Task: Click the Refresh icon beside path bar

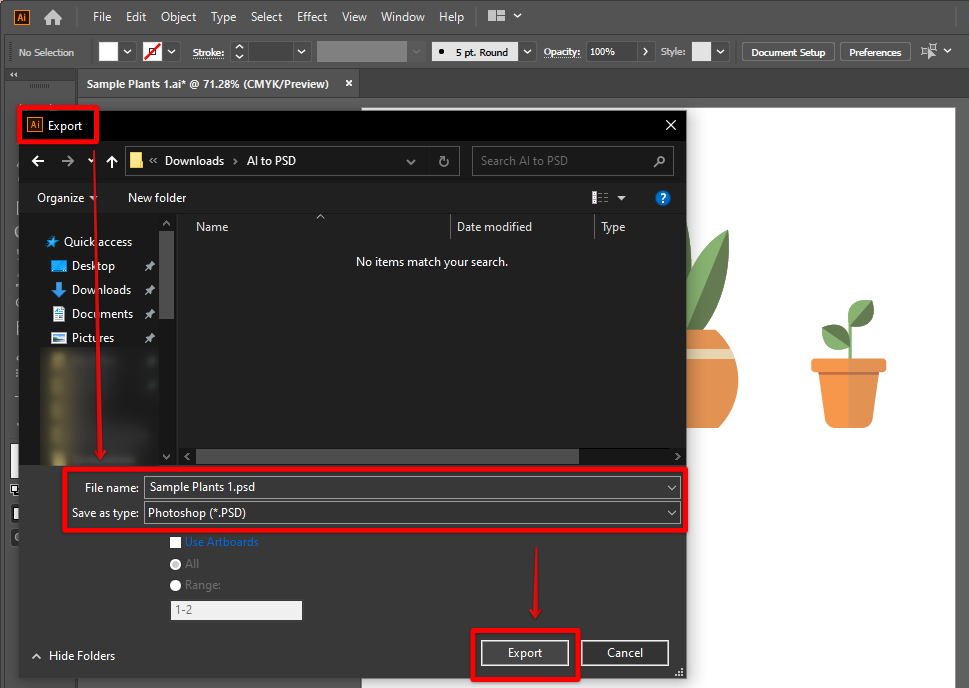Action: coord(444,161)
